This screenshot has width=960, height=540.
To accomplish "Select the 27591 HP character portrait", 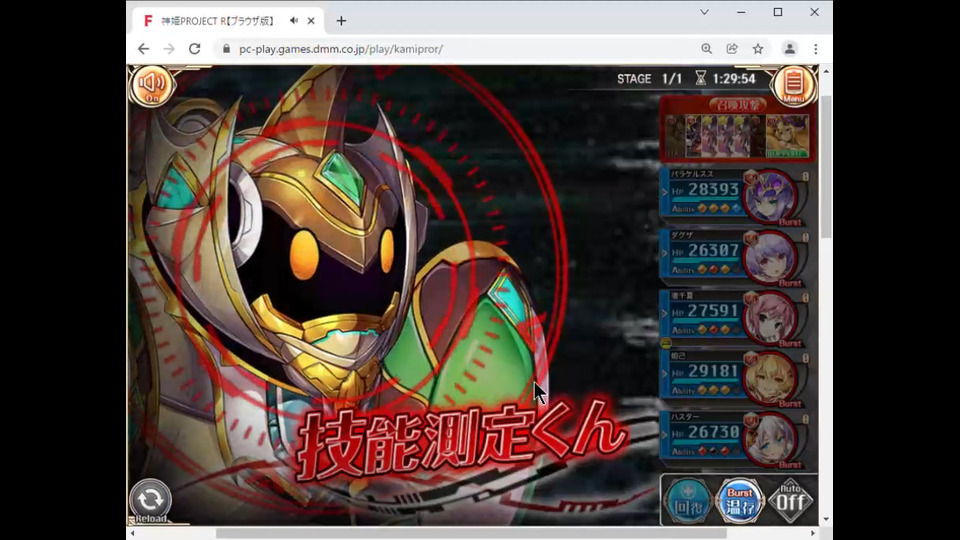I will [x=770, y=318].
